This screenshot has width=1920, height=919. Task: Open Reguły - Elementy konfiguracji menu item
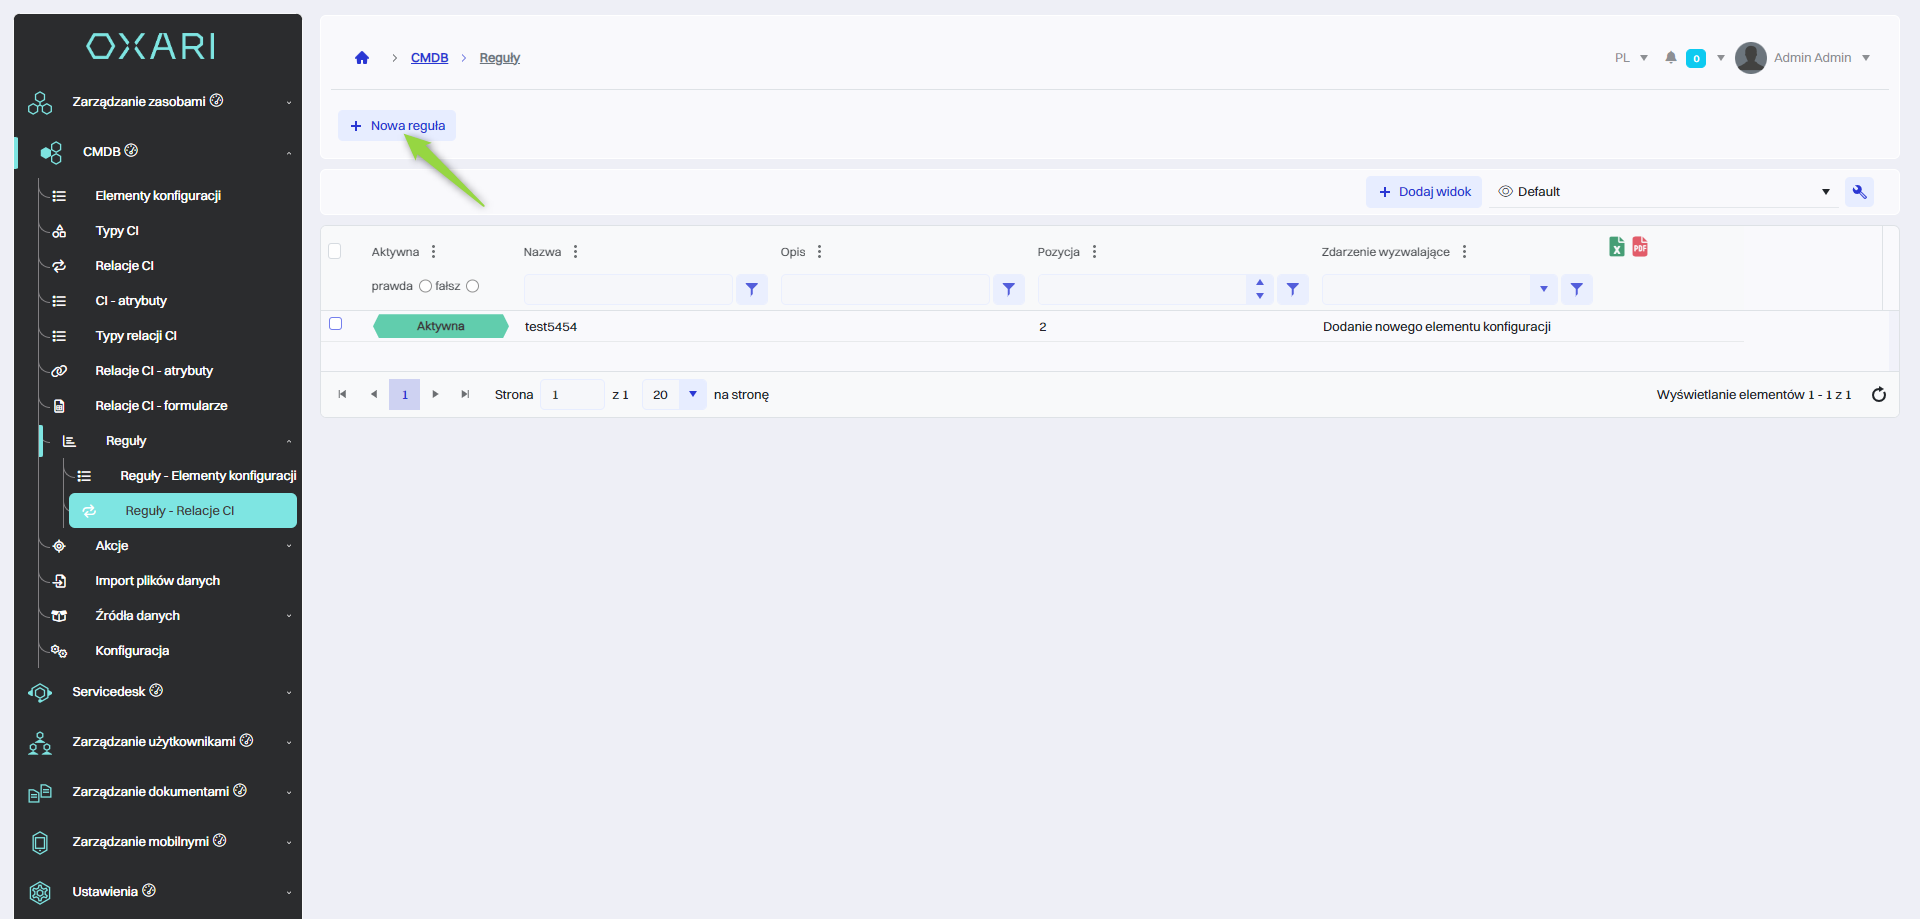click(207, 476)
